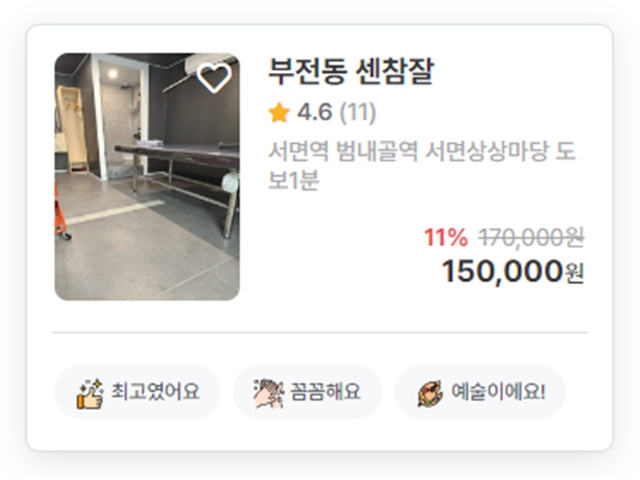Click the wooden locker in the photo
640x480 pixels.
[x=72, y=129]
